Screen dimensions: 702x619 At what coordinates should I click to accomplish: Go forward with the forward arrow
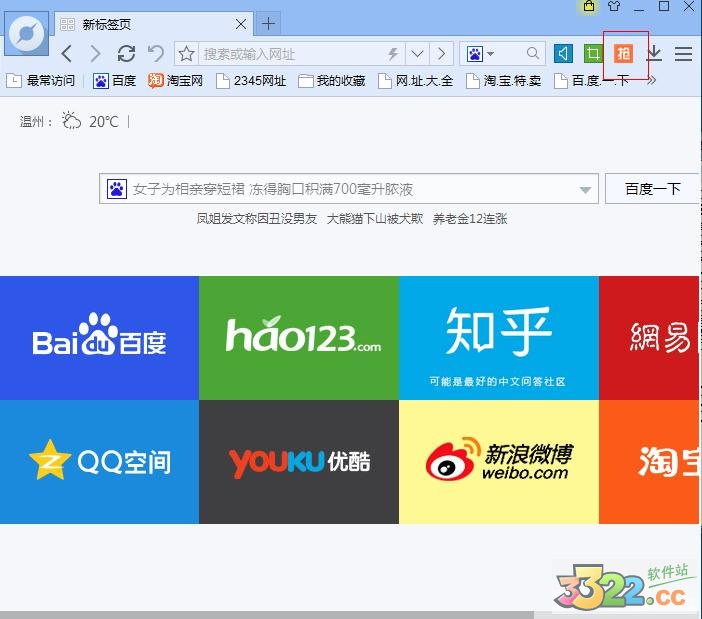(95, 54)
